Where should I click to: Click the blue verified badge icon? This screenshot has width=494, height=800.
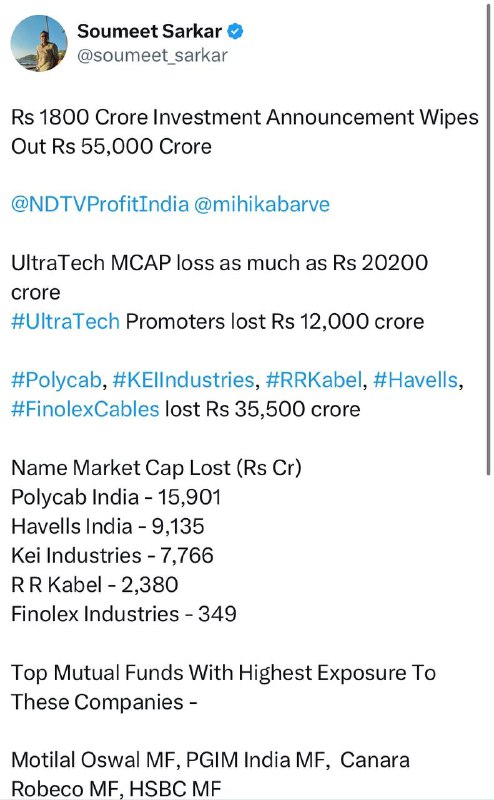pyautogui.click(x=235, y=31)
